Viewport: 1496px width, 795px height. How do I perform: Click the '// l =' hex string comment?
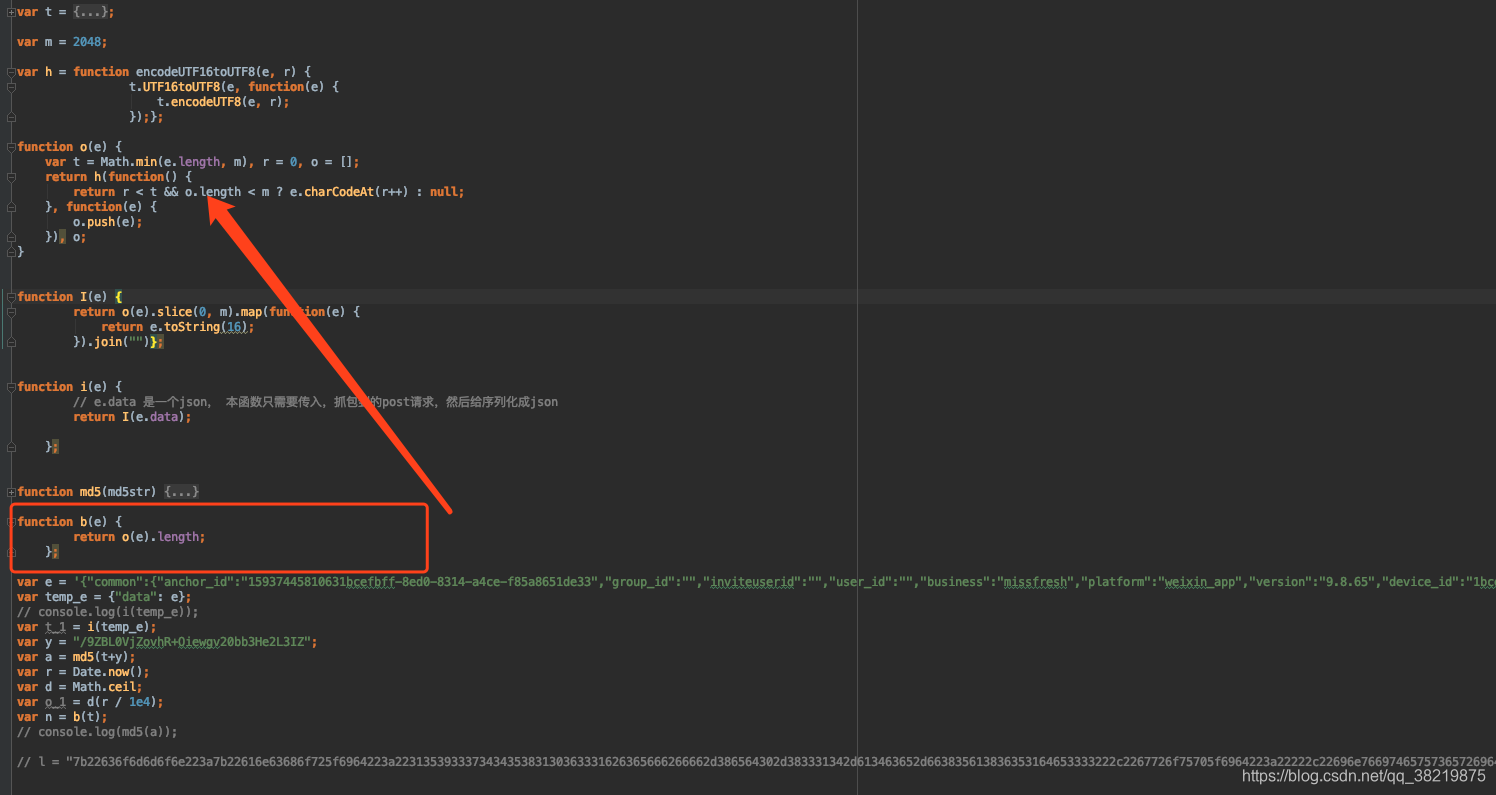click(756, 762)
